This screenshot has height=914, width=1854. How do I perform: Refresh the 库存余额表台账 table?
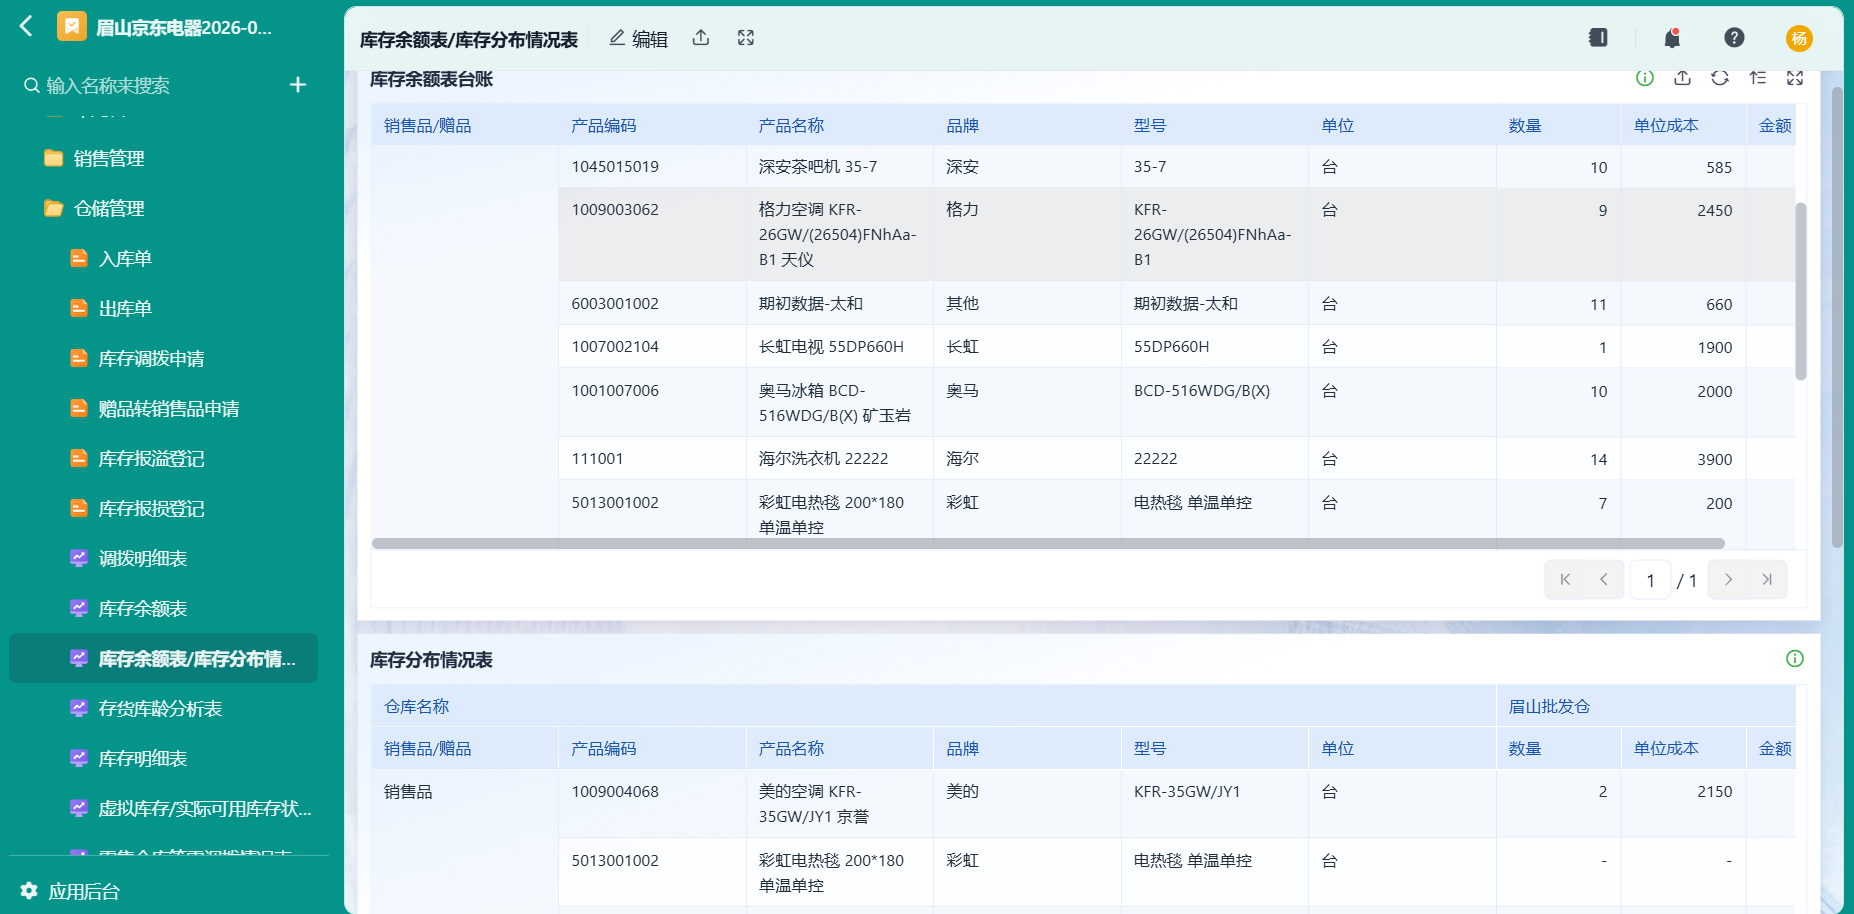[1720, 78]
